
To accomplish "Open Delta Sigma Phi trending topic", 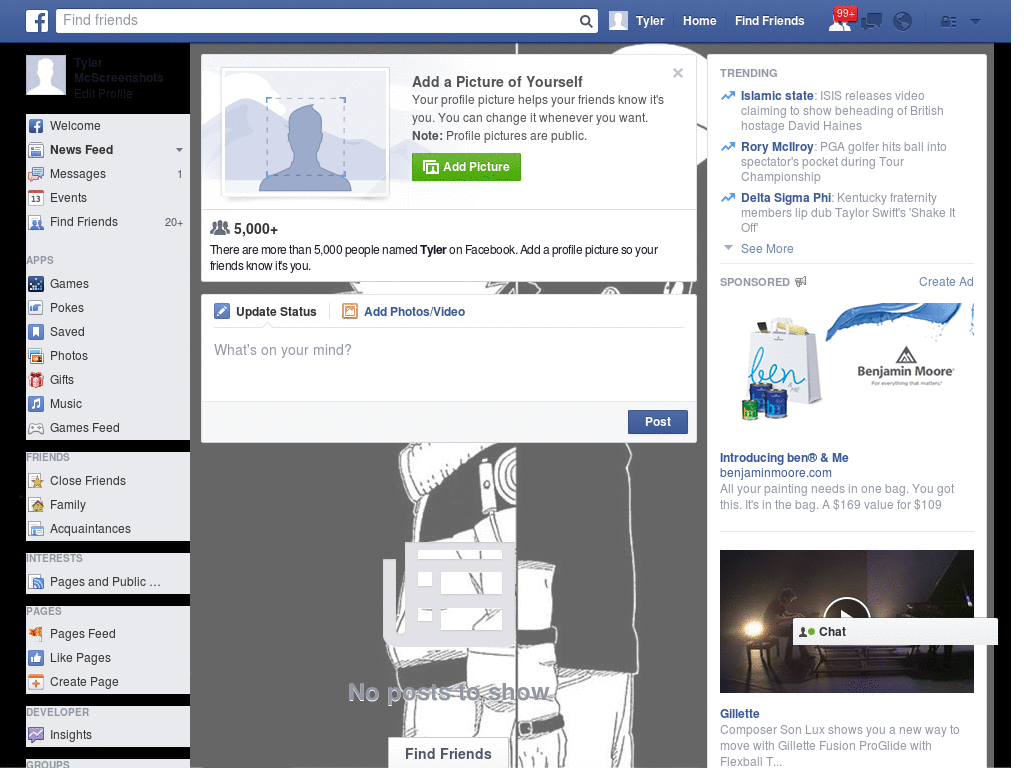I will (x=786, y=198).
